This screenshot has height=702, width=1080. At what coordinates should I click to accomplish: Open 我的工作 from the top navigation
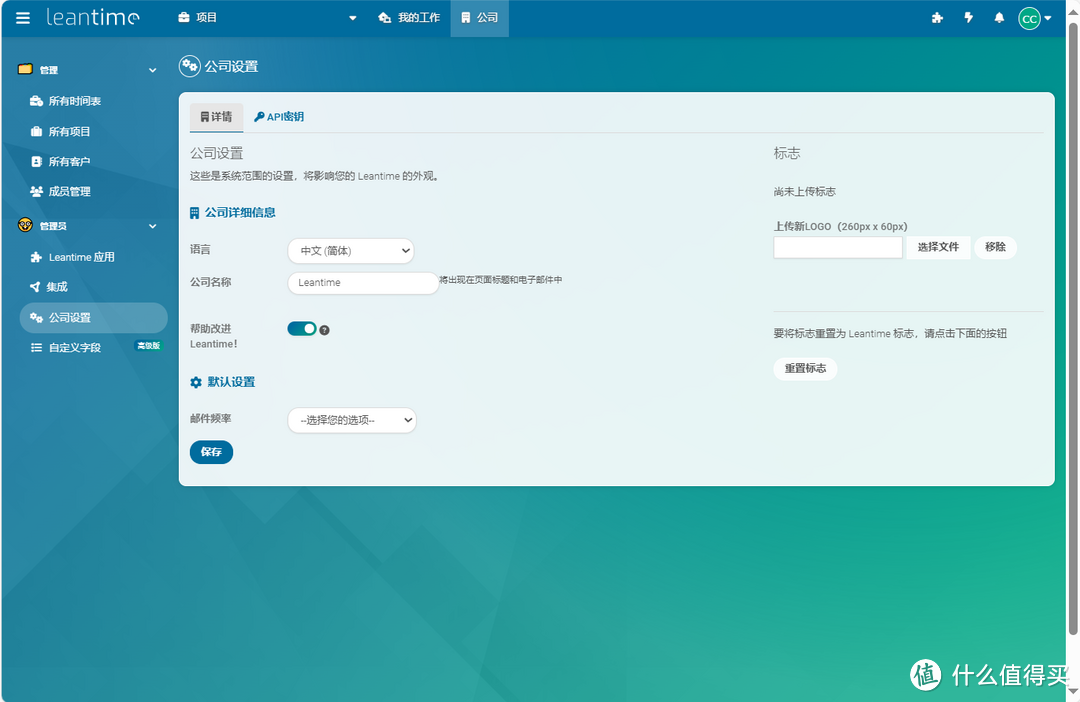pos(409,17)
